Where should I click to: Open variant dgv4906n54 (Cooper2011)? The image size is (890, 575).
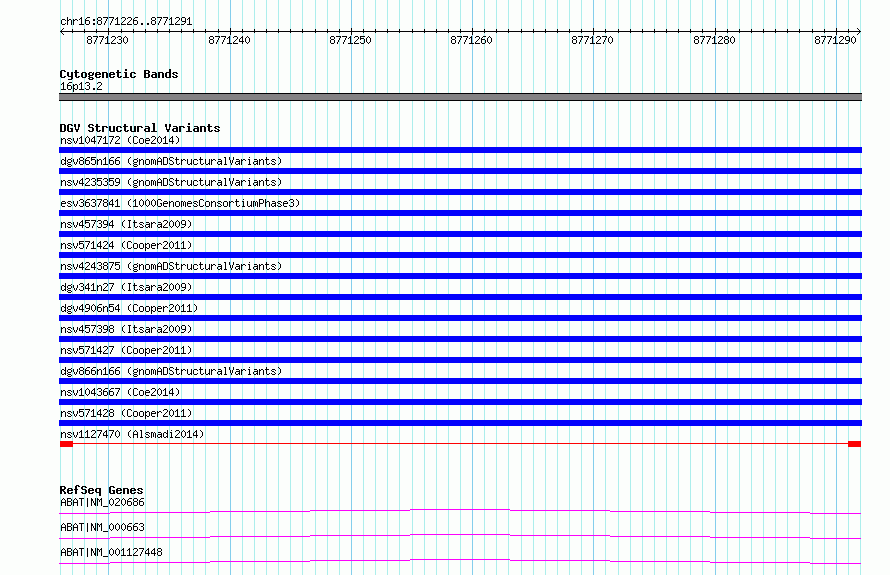point(129,308)
